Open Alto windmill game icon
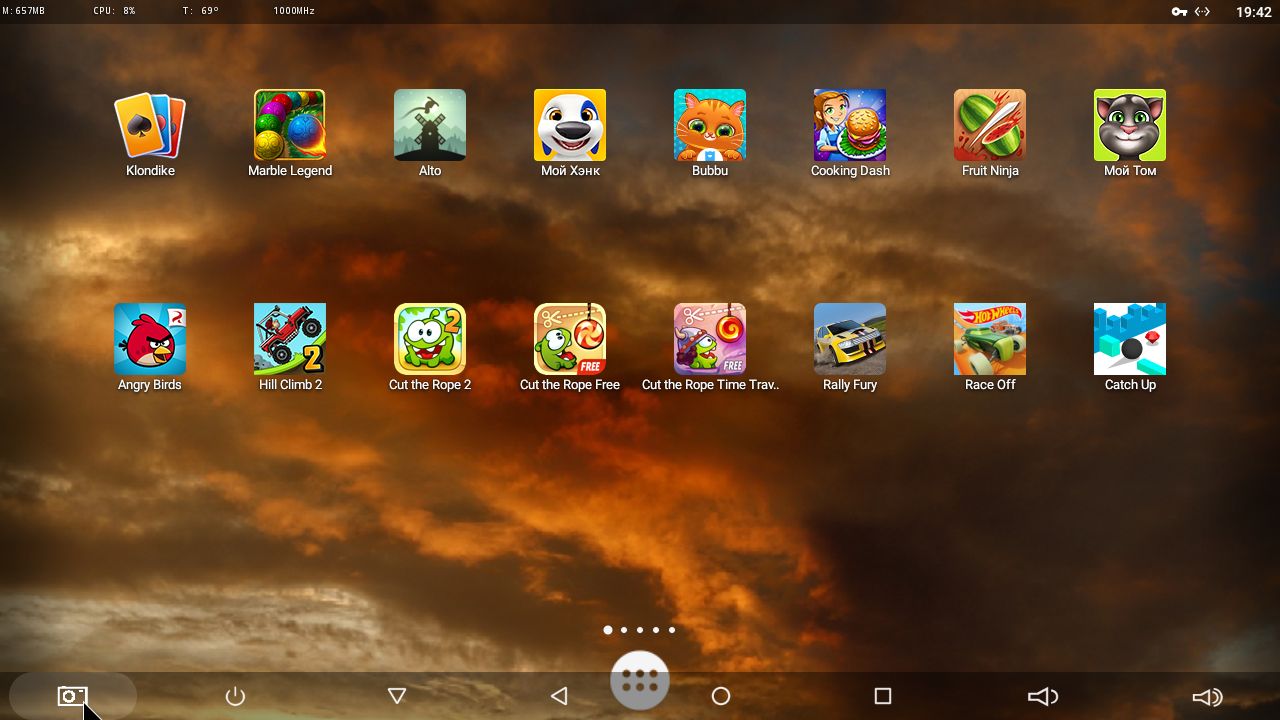The image size is (1280, 720). click(x=430, y=125)
